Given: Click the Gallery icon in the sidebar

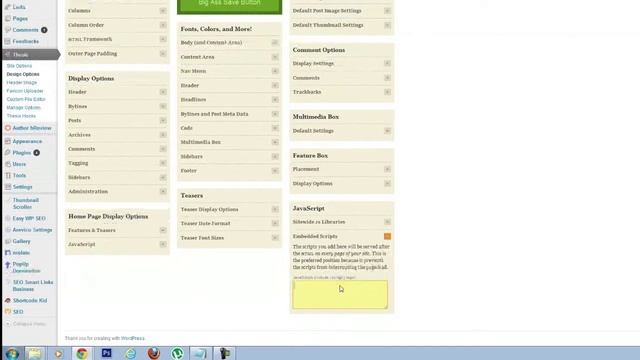Looking at the screenshot, I should point(8,242).
